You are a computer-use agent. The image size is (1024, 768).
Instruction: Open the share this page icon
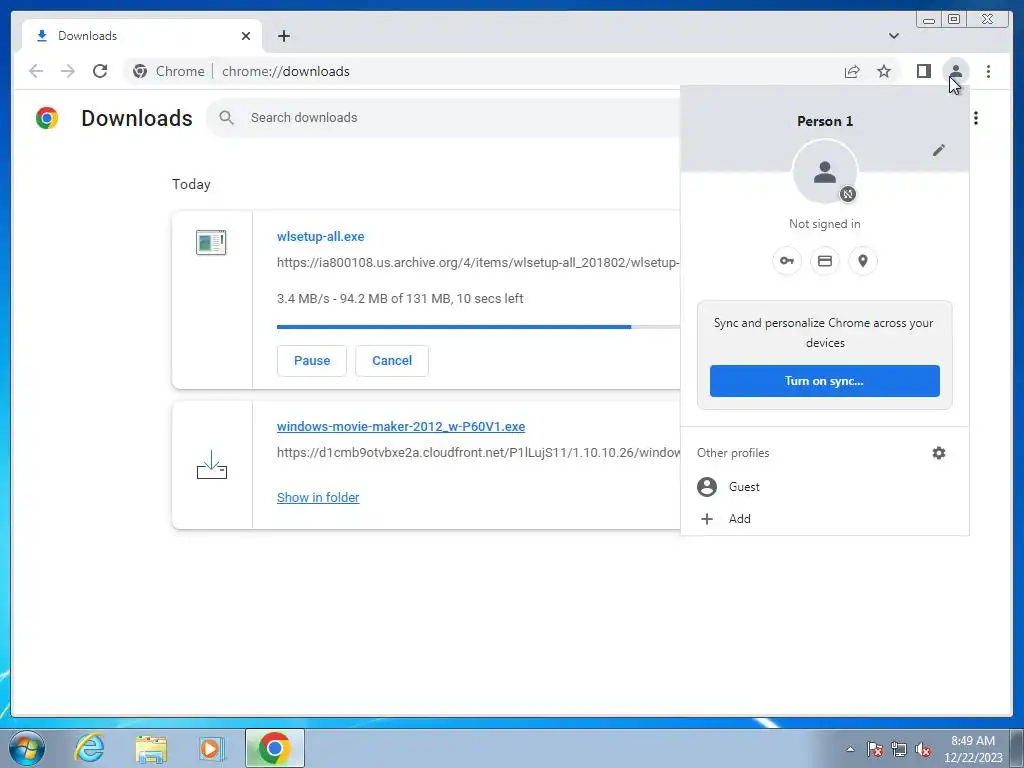[x=852, y=71]
